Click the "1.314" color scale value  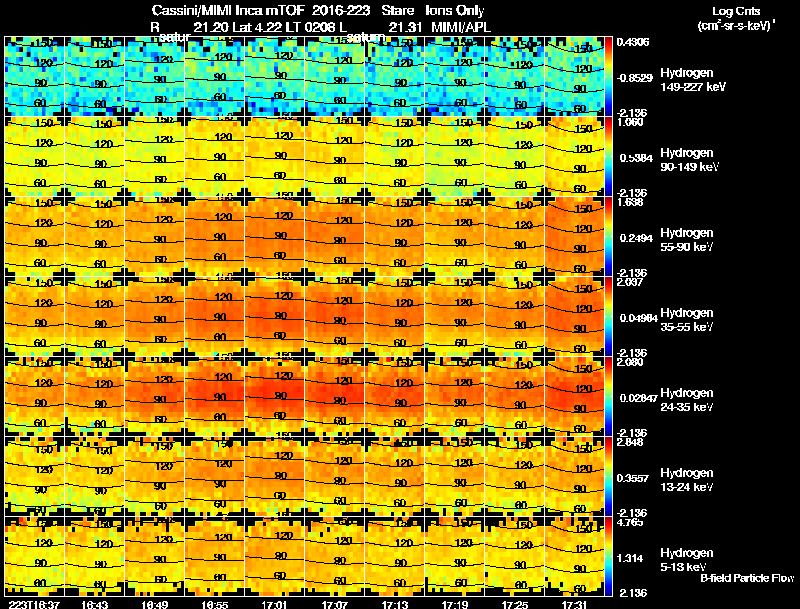coord(631,559)
